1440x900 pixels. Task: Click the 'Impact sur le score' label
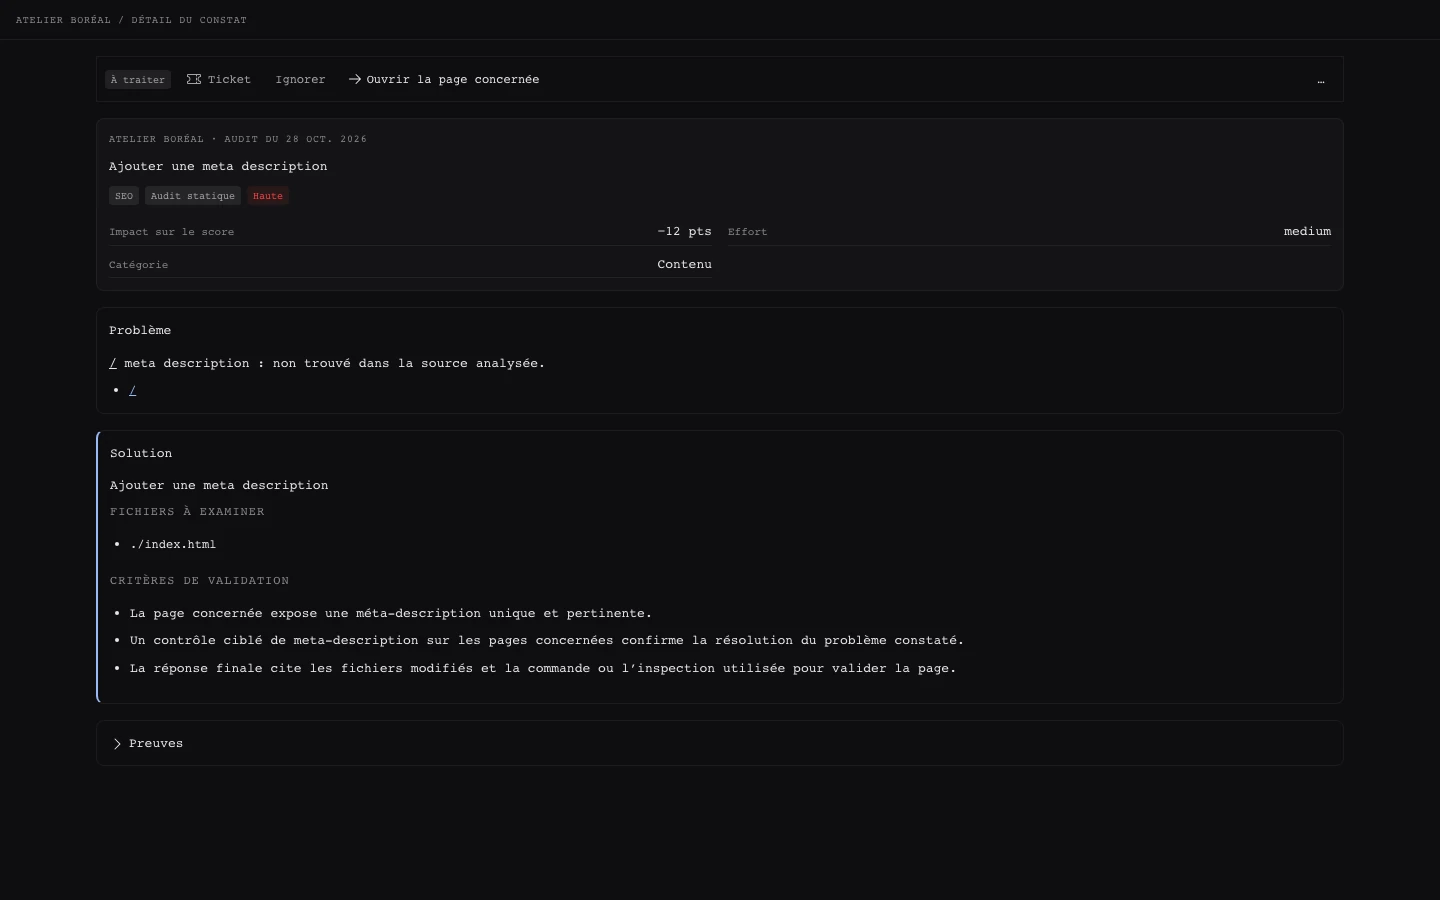[172, 232]
